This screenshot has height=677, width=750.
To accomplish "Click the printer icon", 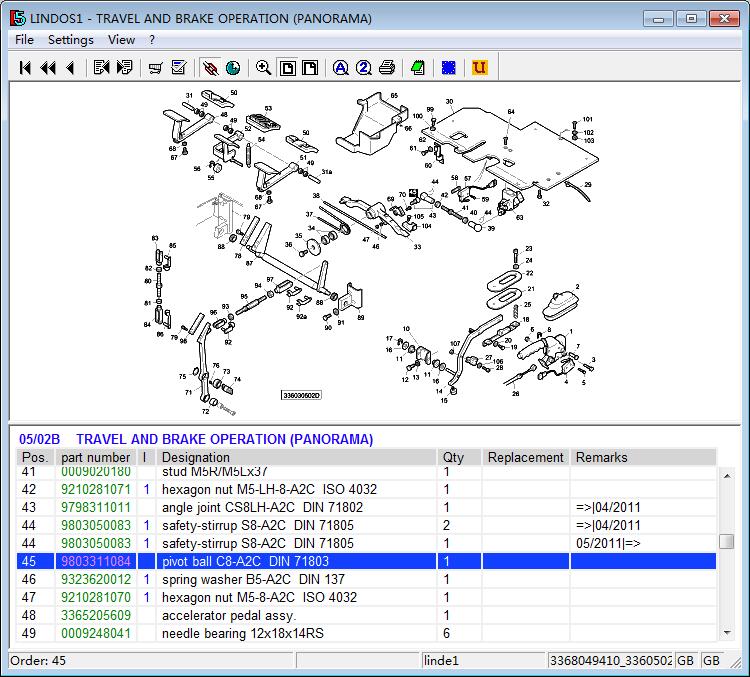I will [x=387, y=67].
